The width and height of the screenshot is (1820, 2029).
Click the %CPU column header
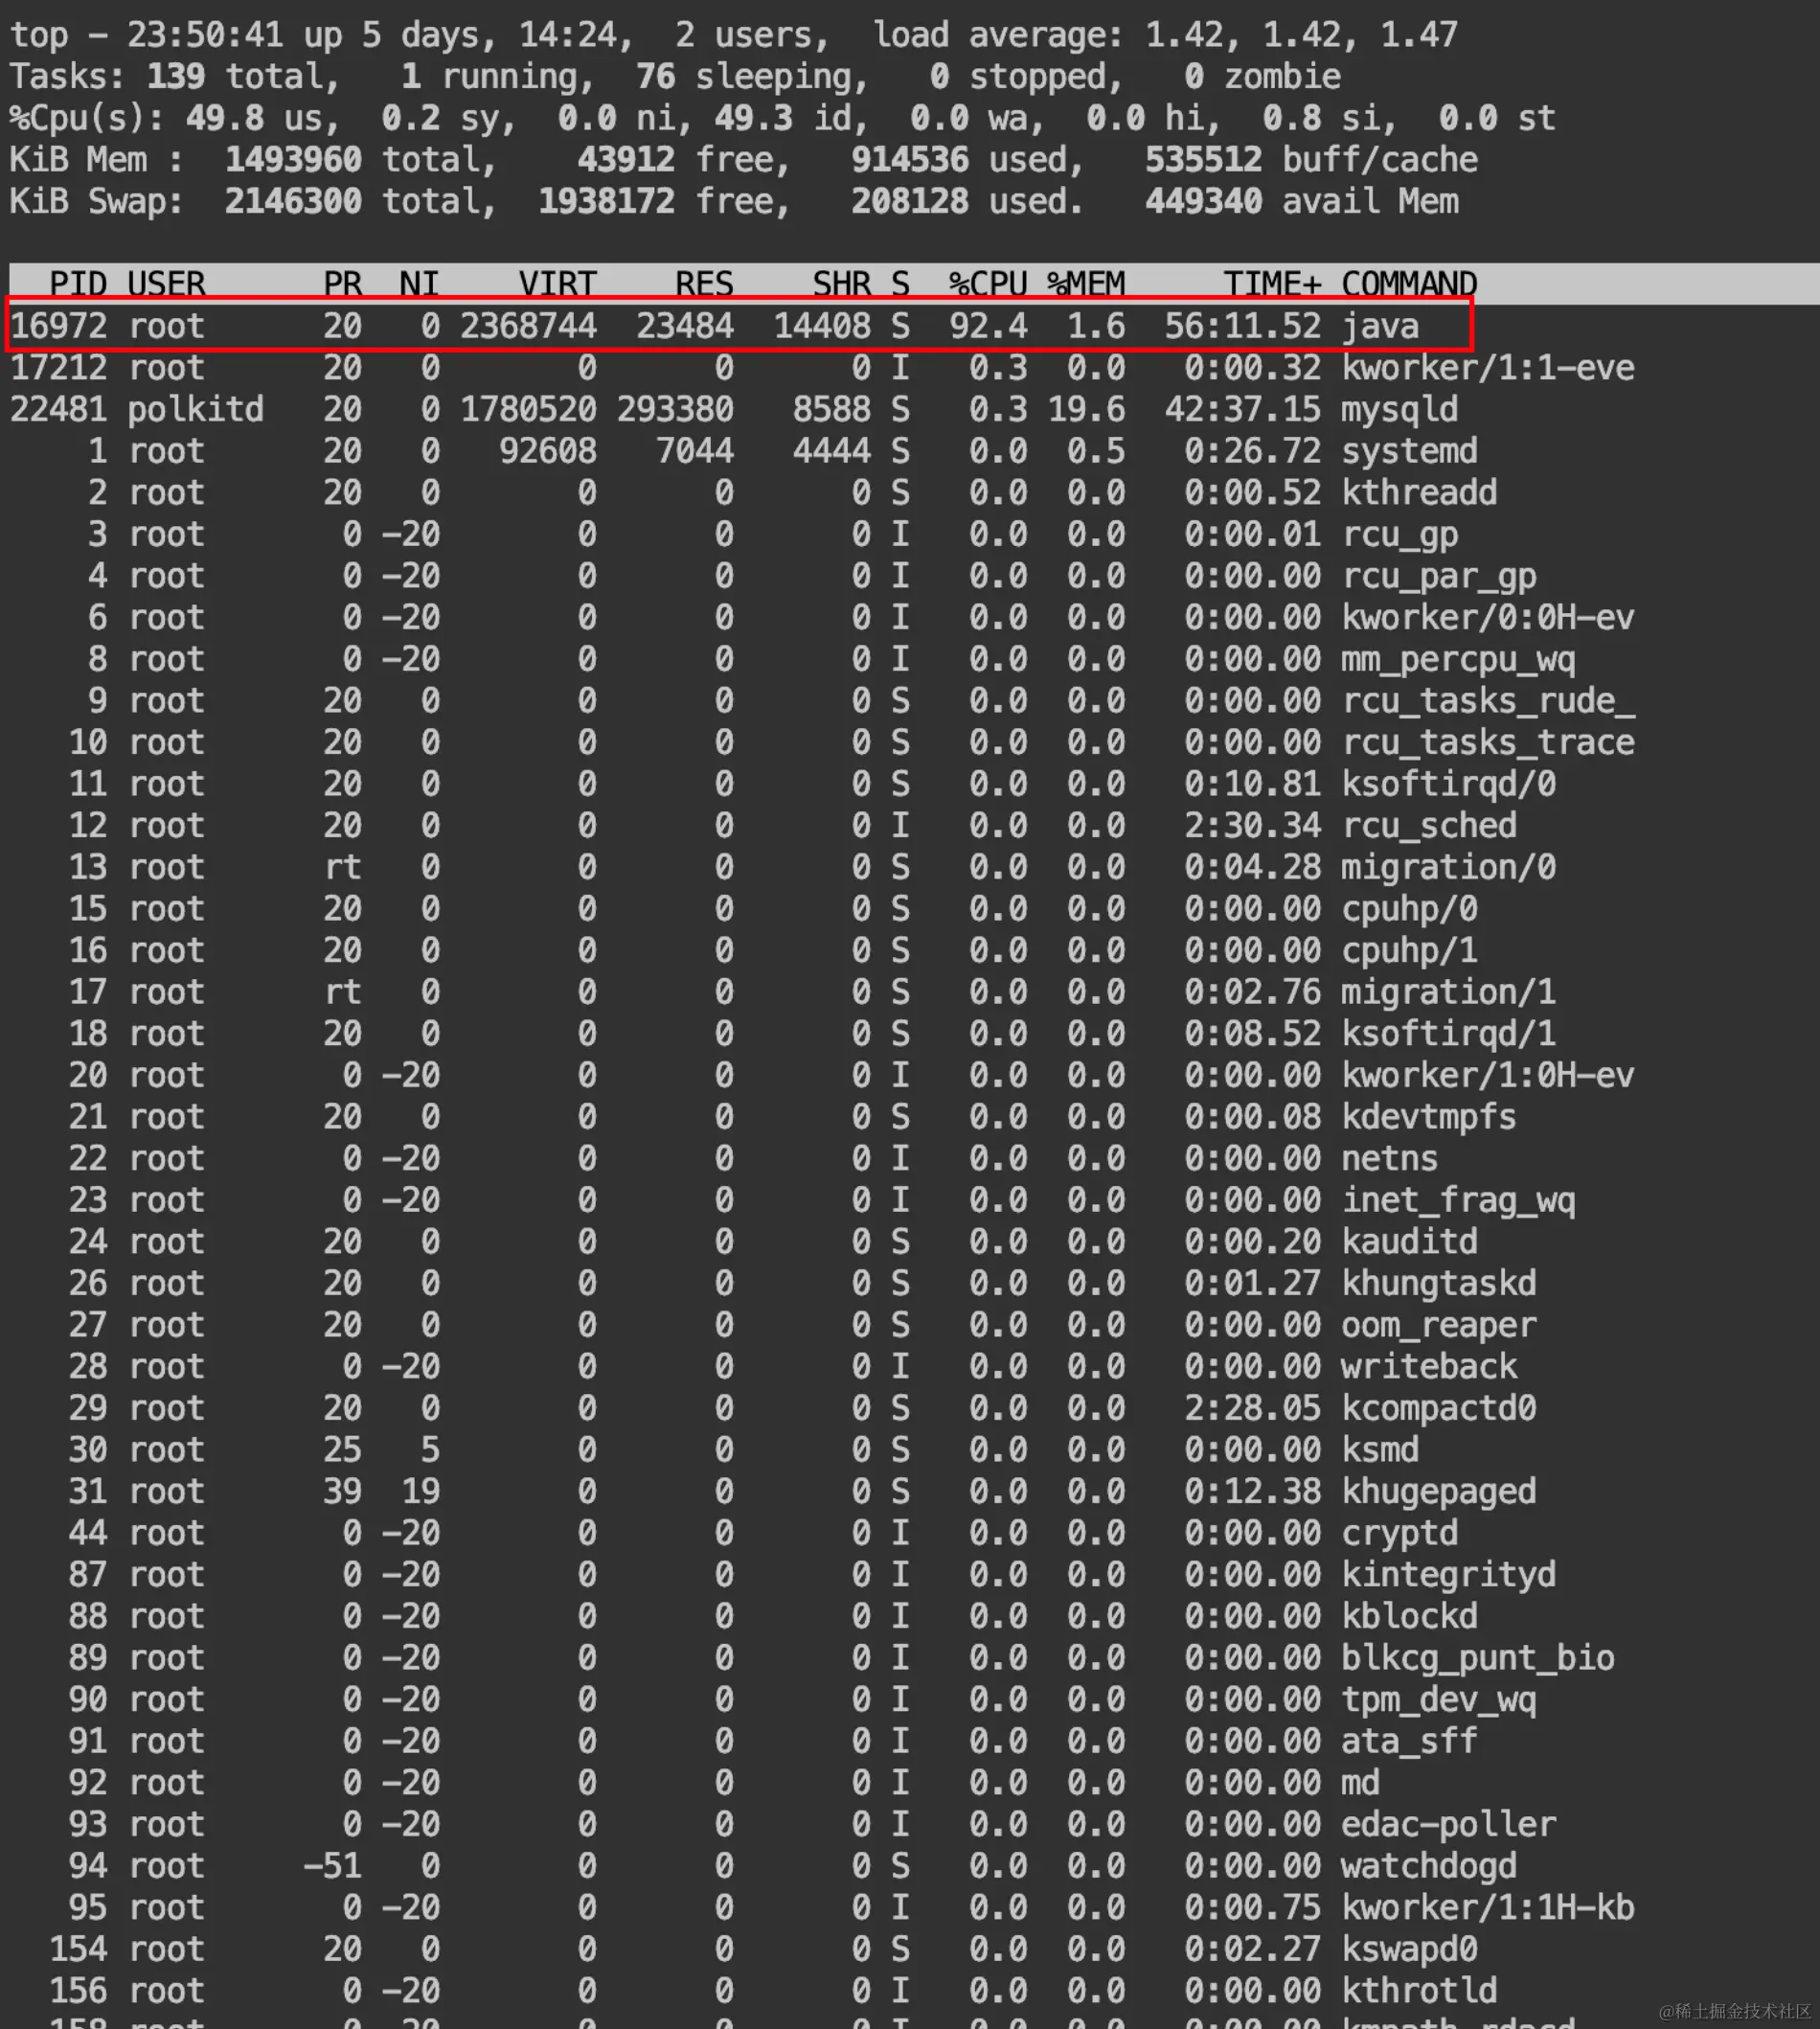(x=988, y=284)
